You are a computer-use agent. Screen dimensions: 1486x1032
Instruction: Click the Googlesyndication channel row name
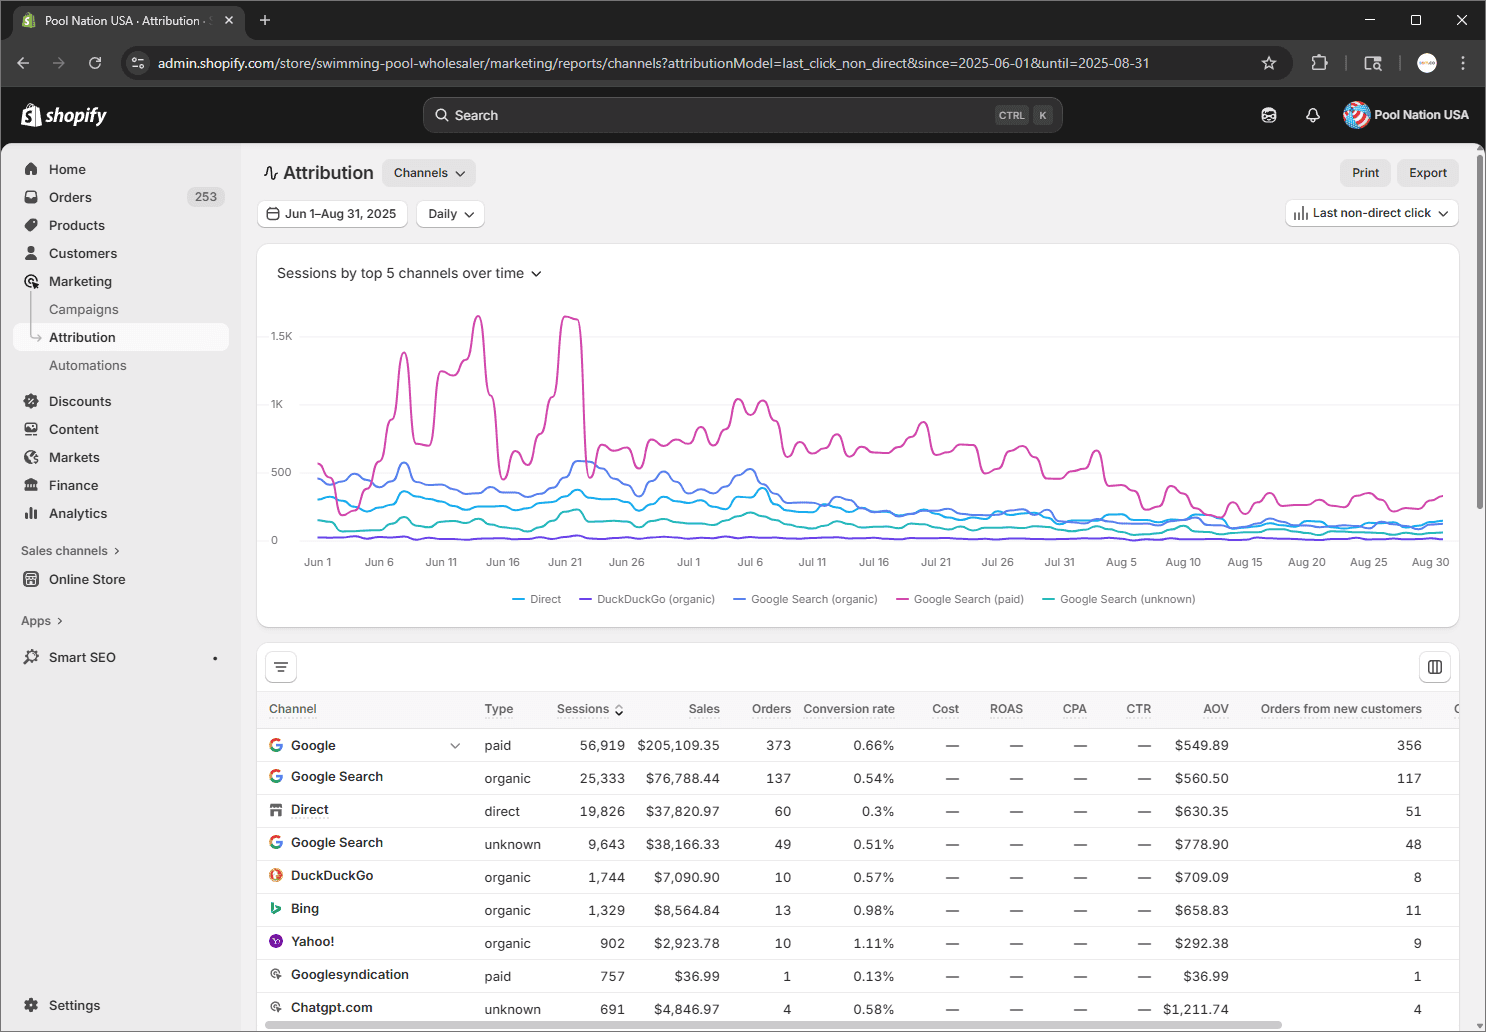(350, 975)
